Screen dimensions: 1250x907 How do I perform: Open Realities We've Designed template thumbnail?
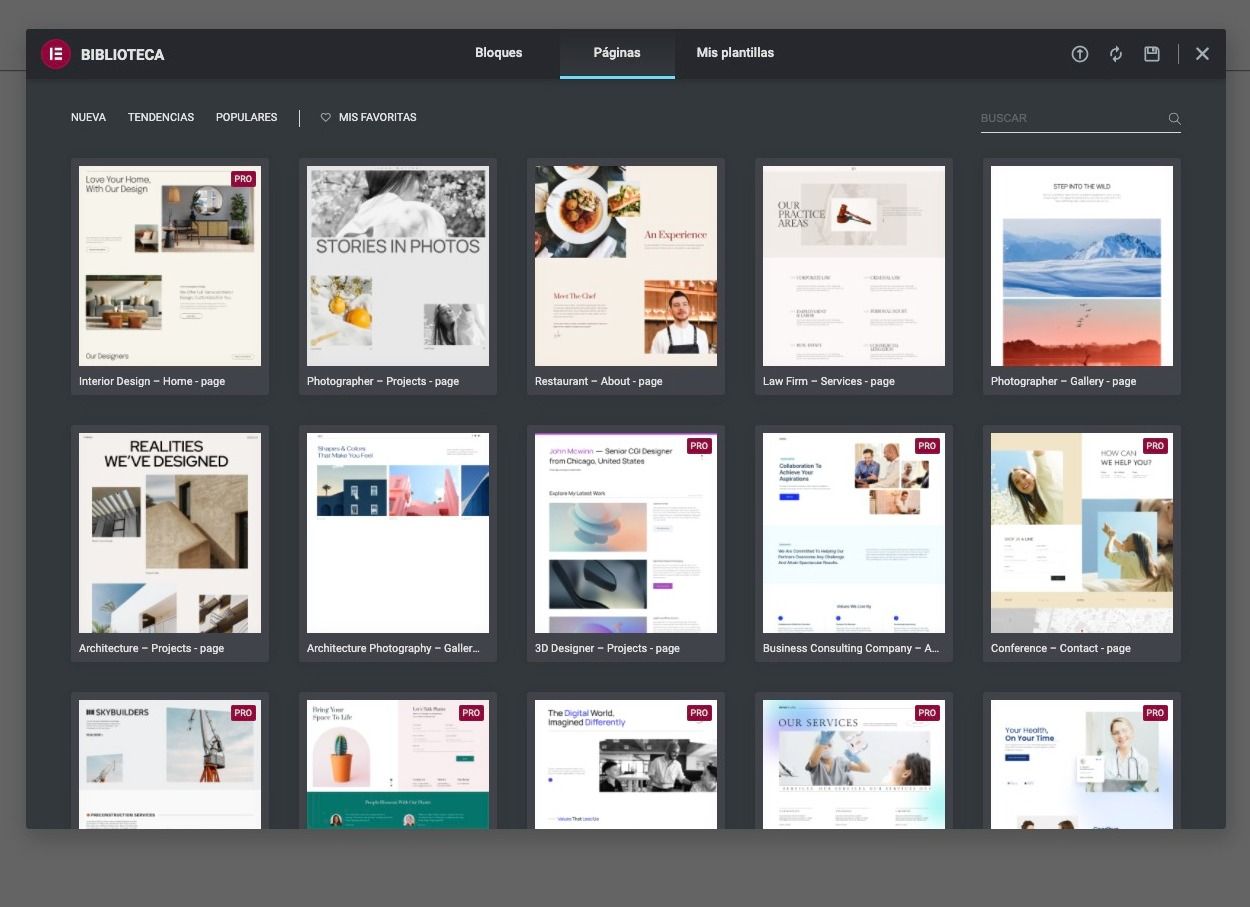tap(170, 533)
